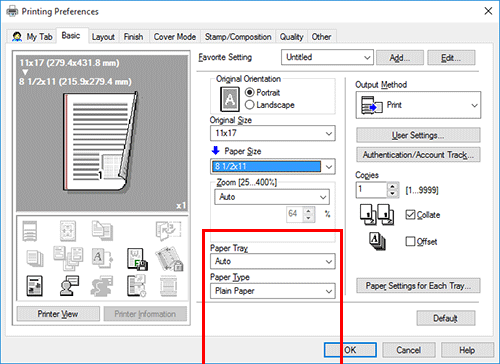Select the Portrait orientation radio button
The height and width of the screenshot is (364, 500).
250,92
